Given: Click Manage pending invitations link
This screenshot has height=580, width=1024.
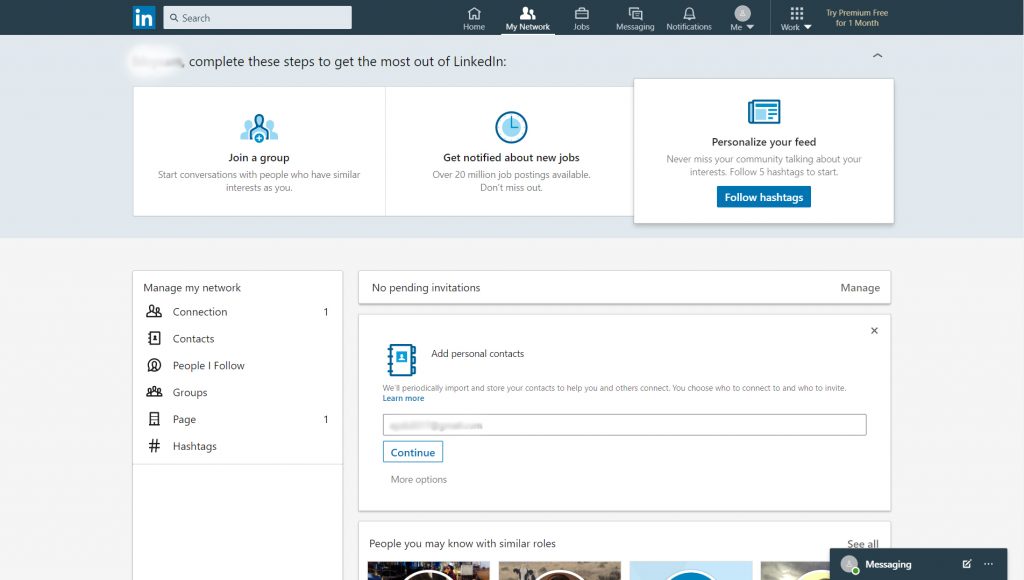Looking at the screenshot, I should point(859,287).
